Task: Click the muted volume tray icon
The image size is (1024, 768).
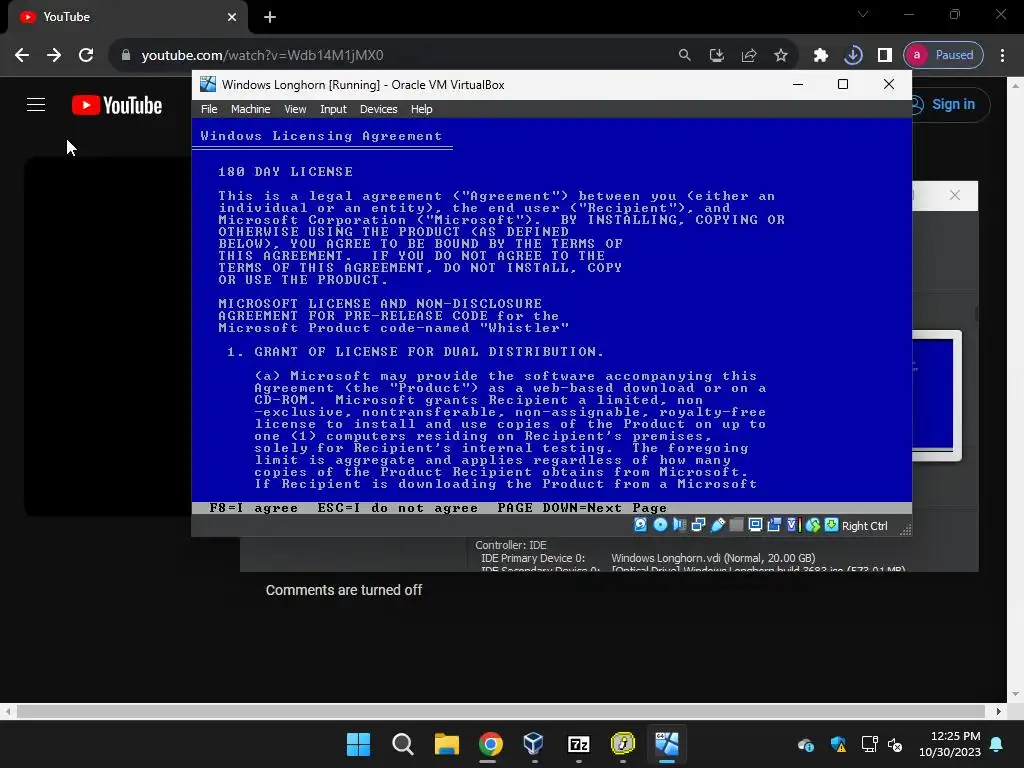Action: click(895, 744)
